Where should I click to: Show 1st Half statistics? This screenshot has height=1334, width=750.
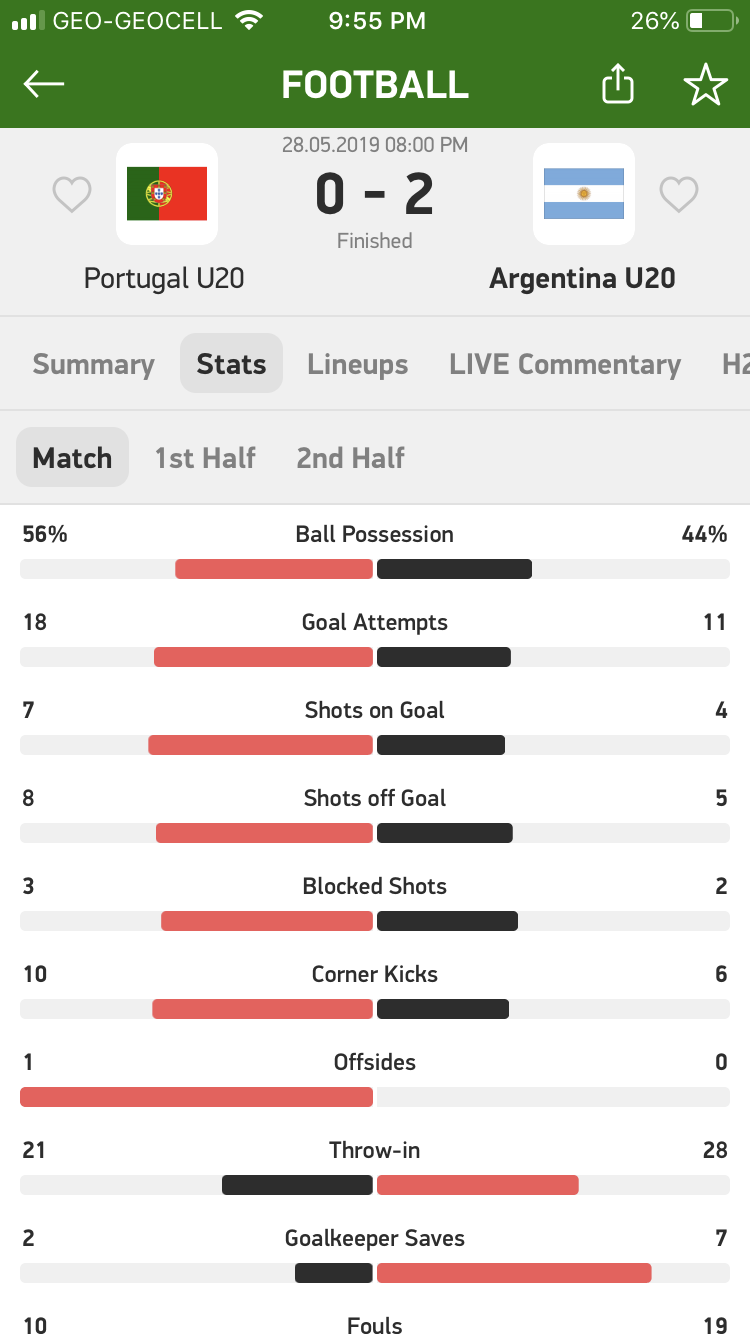click(x=205, y=458)
